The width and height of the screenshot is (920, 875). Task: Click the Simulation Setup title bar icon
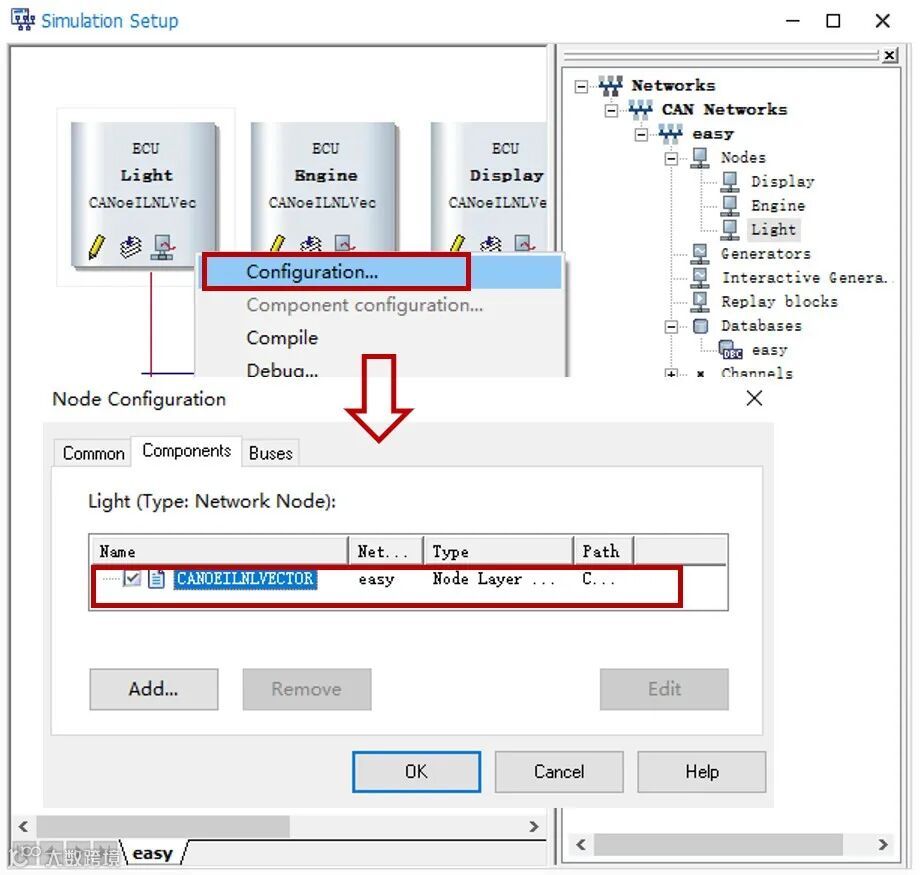point(23,20)
